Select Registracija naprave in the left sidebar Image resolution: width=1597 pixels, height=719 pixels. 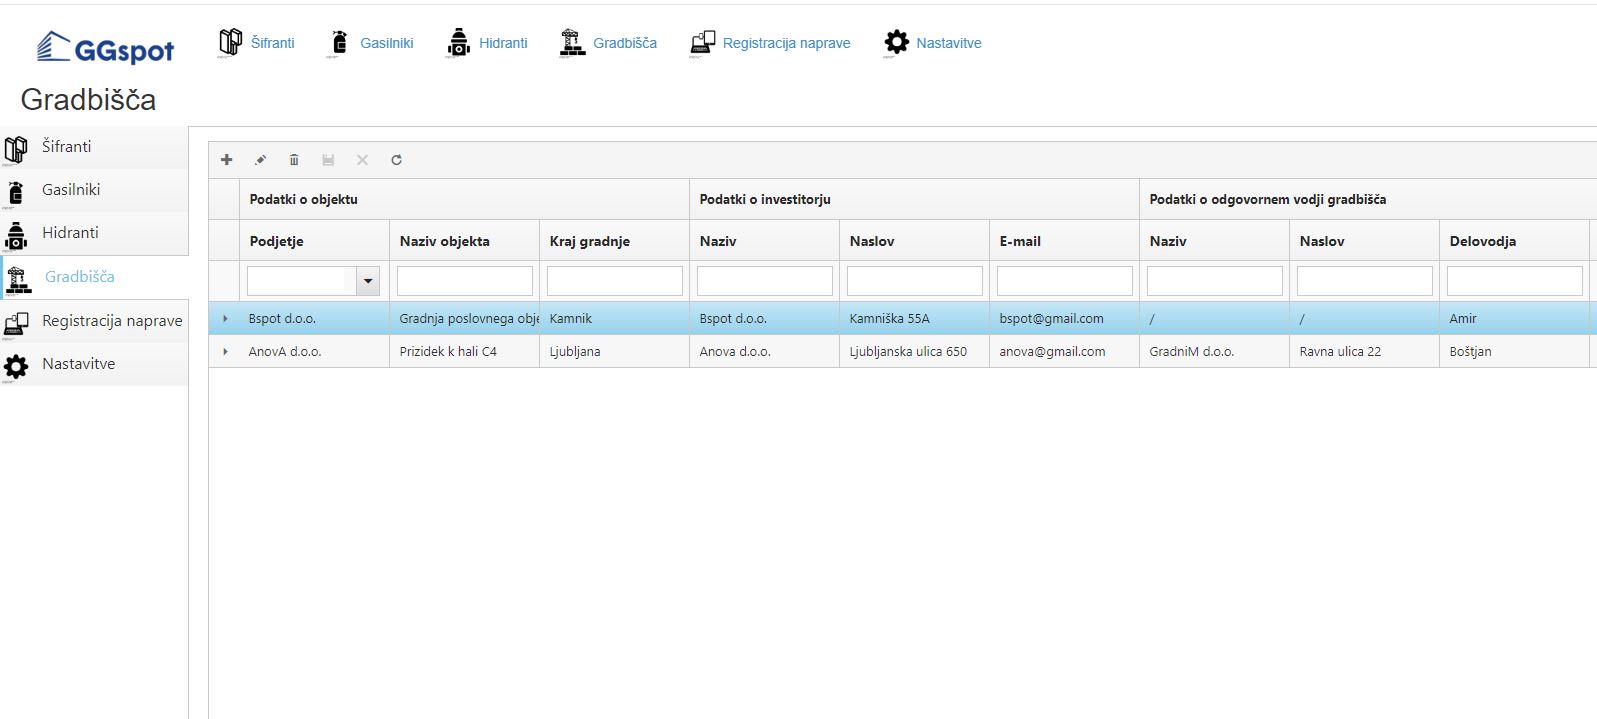tap(111, 321)
